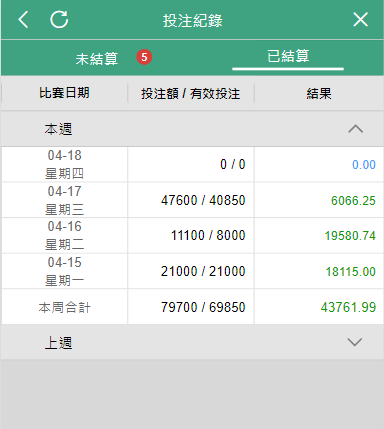Click the 43761.99 total result
This screenshot has width=384, height=429.
(348, 307)
